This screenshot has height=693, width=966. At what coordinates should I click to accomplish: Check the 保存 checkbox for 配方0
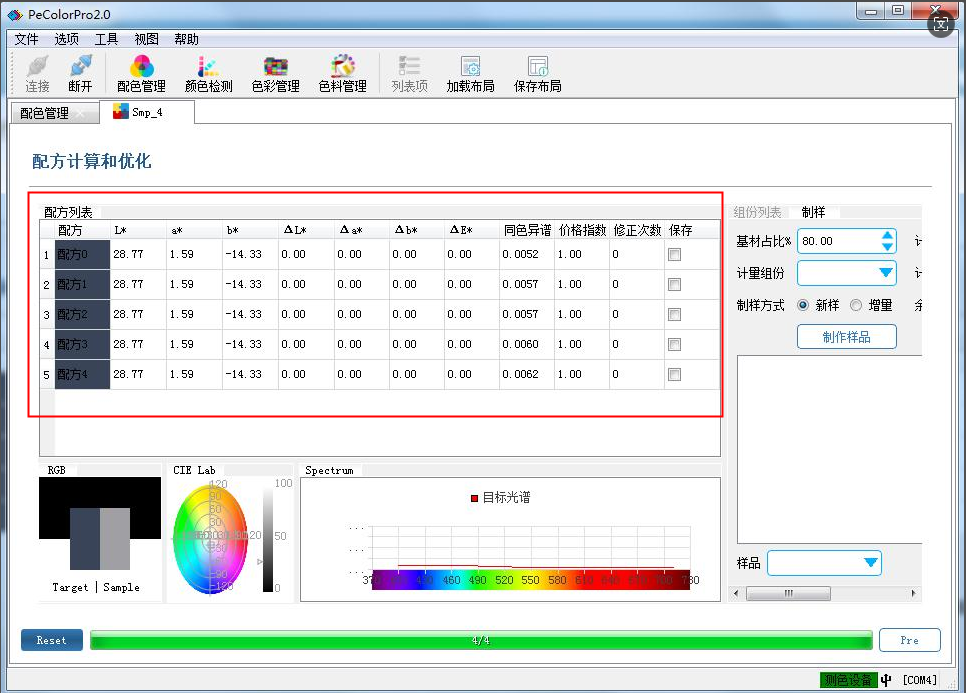tap(675, 255)
